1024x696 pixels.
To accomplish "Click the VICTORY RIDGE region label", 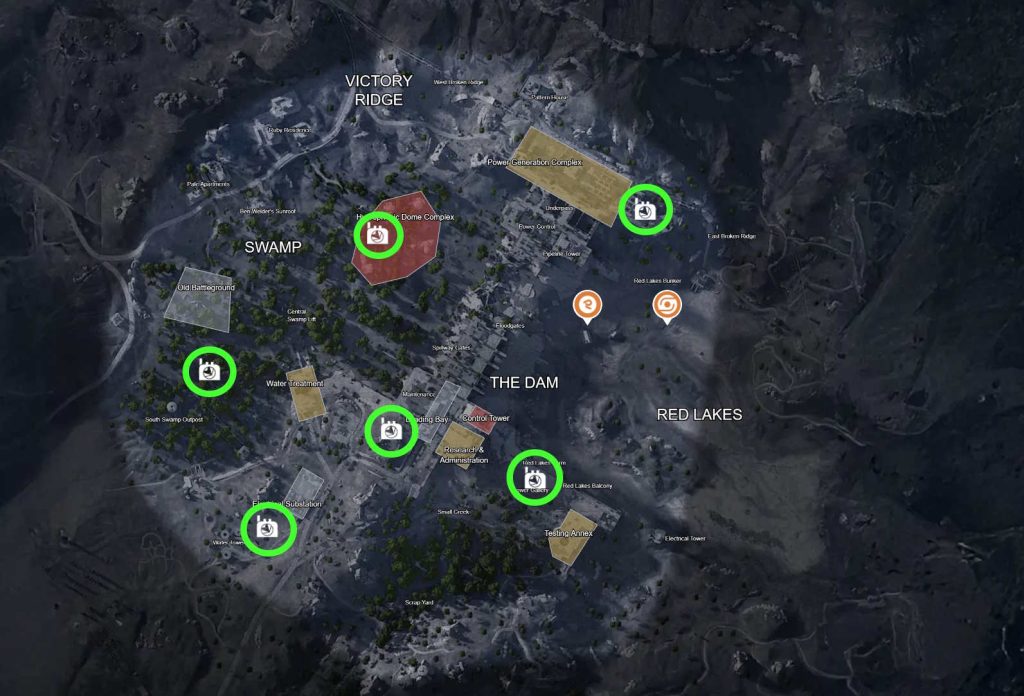I will click(x=379, y=90).
